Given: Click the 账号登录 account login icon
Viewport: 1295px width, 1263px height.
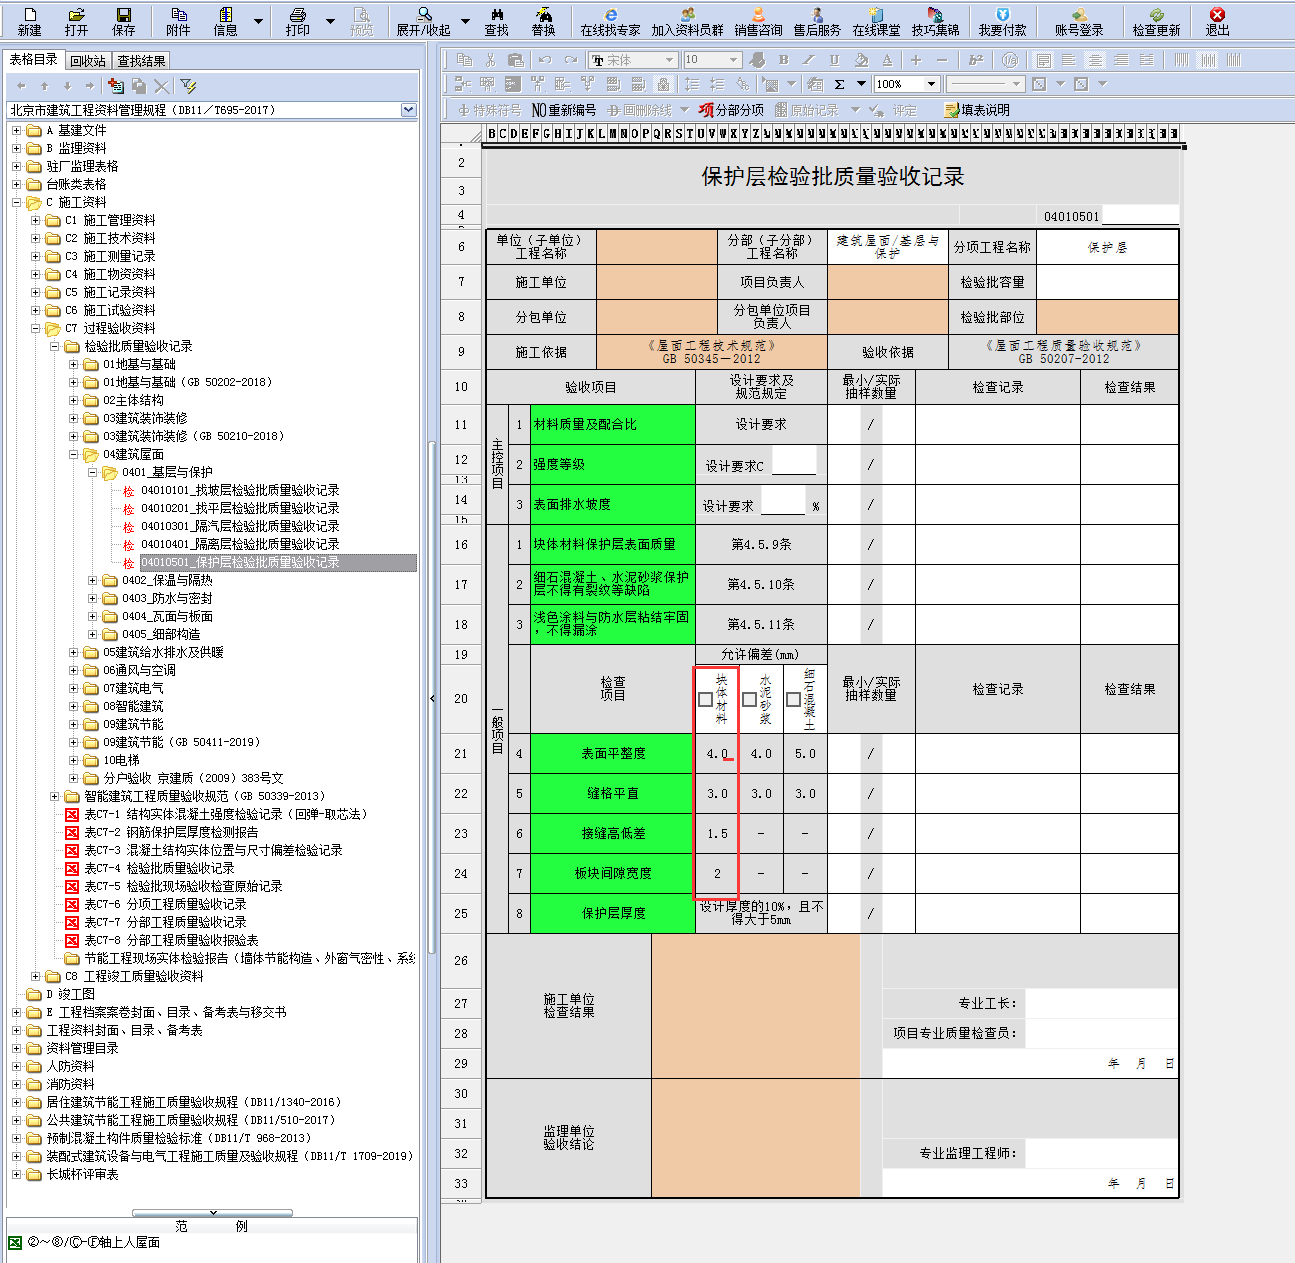Looking at the screenshot, I should (1079, 21).
